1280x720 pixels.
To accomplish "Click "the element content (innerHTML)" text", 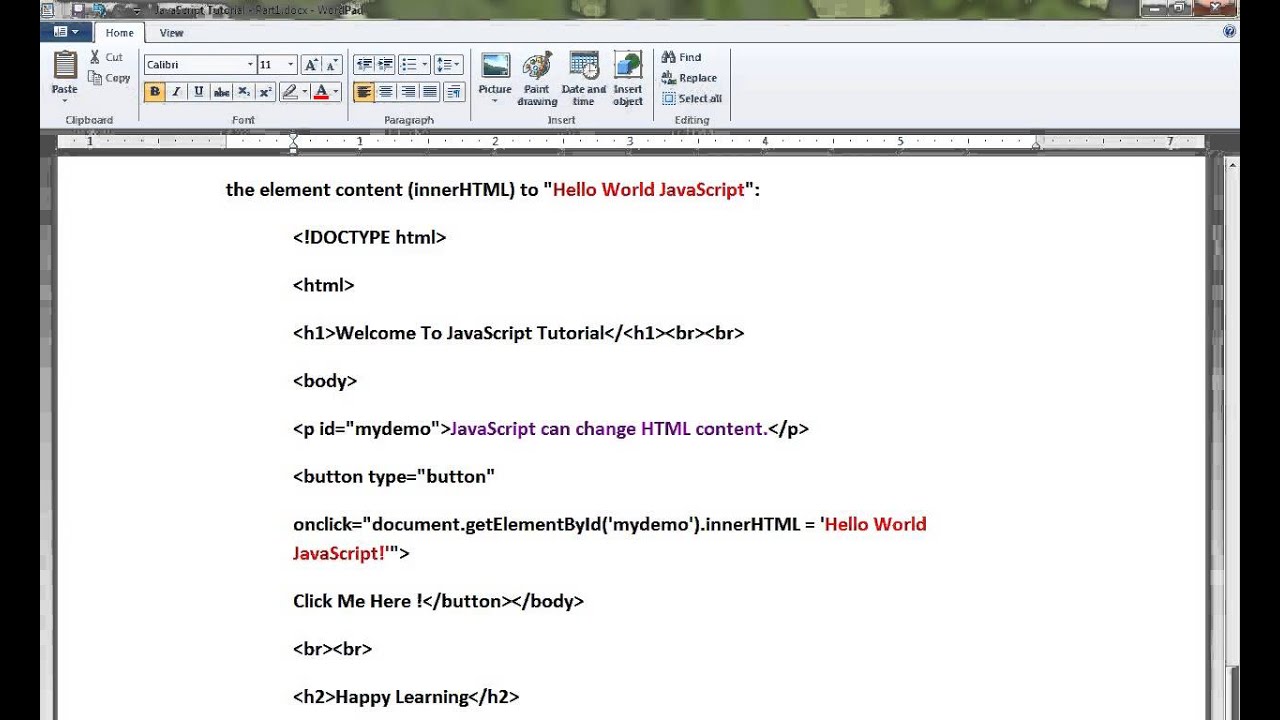I will point(370,189).
